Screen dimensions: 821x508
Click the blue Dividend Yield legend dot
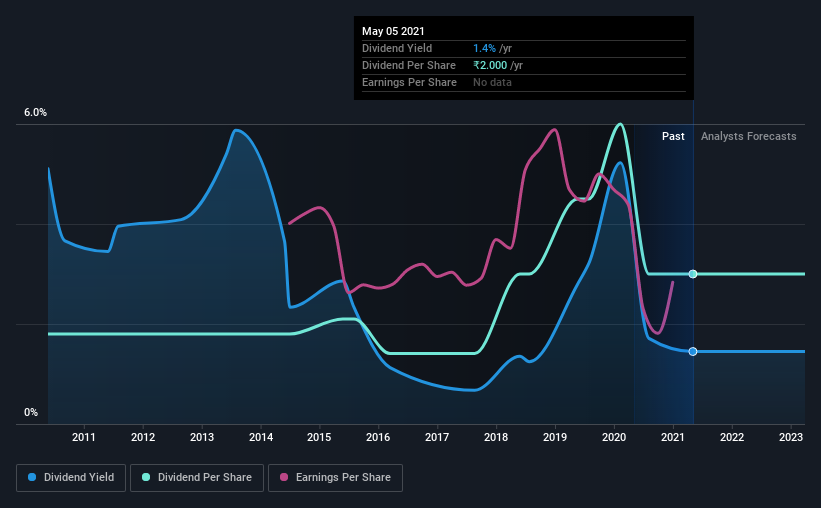click(32, 477)
